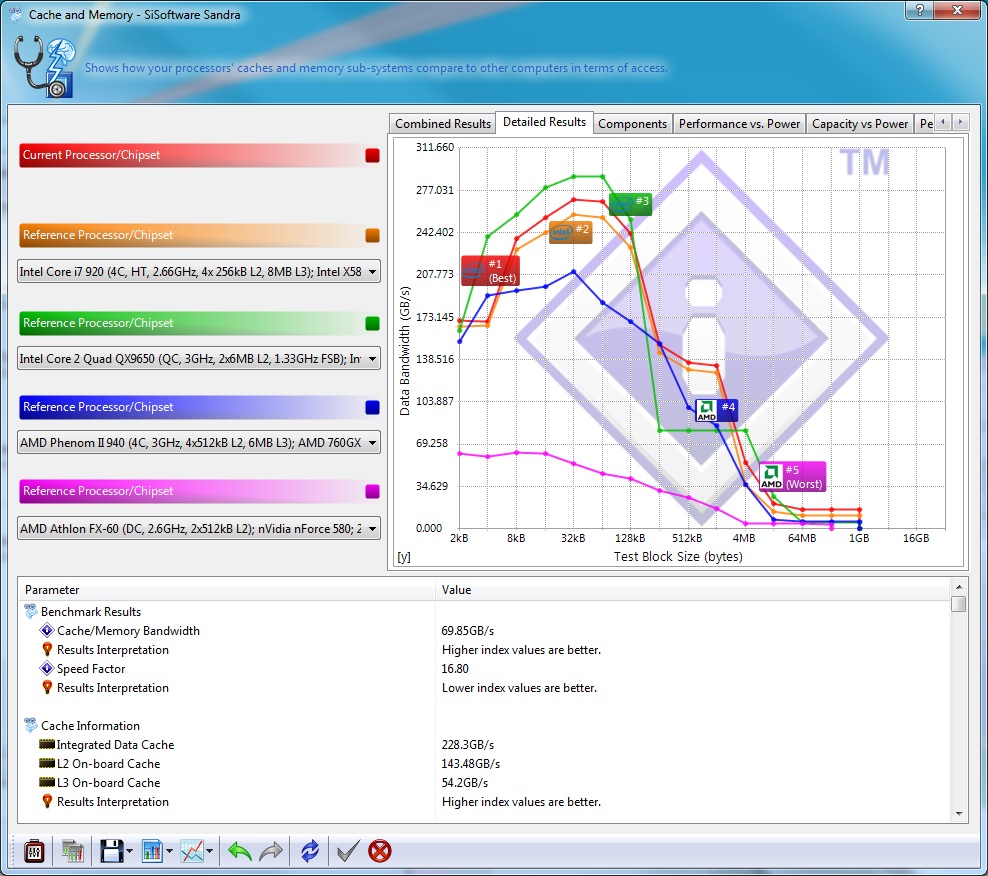
Task: Click the #3 Intel chart marker
Action: pyautogui.click(x=630, y=204)
